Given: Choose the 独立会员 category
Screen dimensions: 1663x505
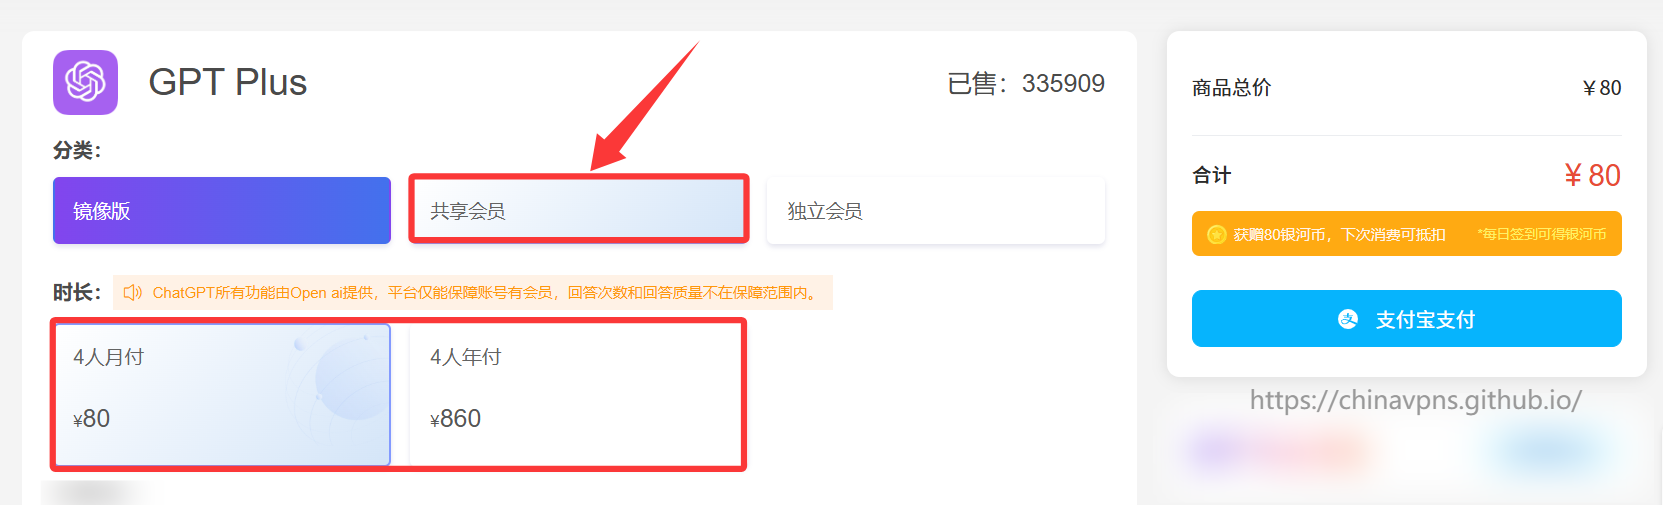Looking at the screenshot, I should [x=936, y=211].
